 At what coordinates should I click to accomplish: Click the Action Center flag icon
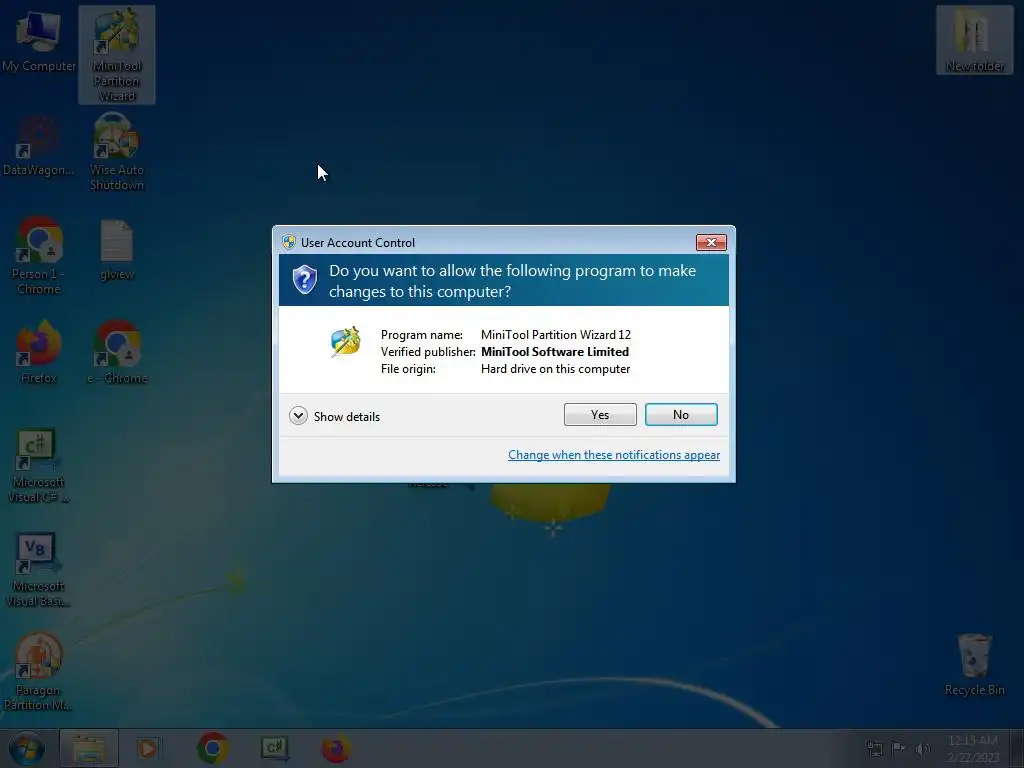click(x=899, y=748)
